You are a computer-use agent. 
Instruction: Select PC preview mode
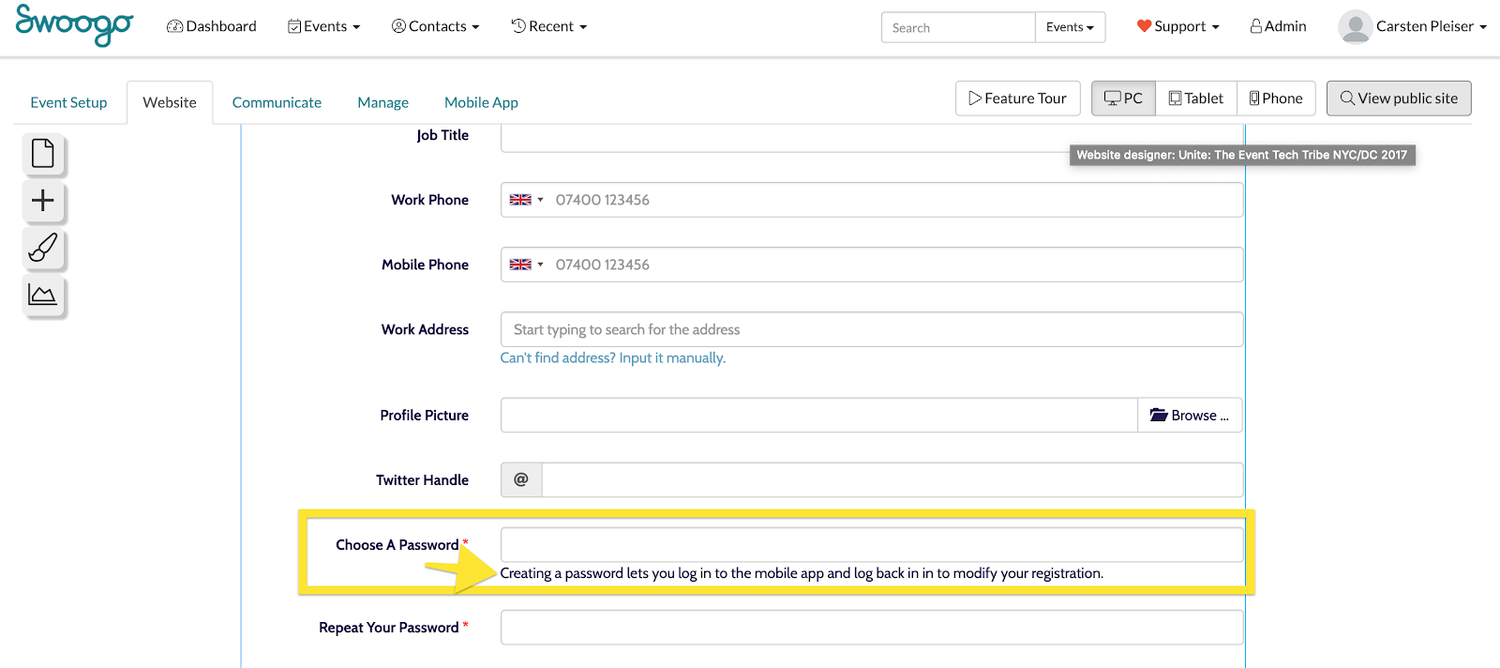tap(1124, 98)
